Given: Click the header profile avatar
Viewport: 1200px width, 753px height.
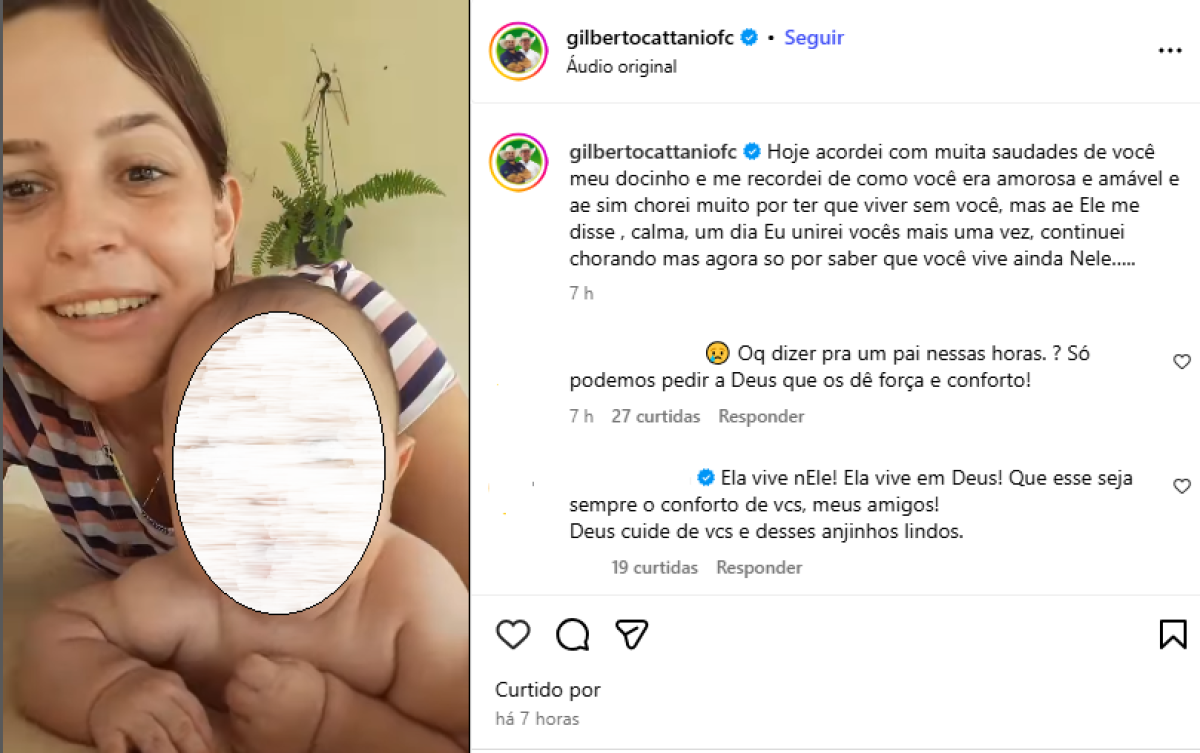Looking at the screenshot, I should point(518,51).
